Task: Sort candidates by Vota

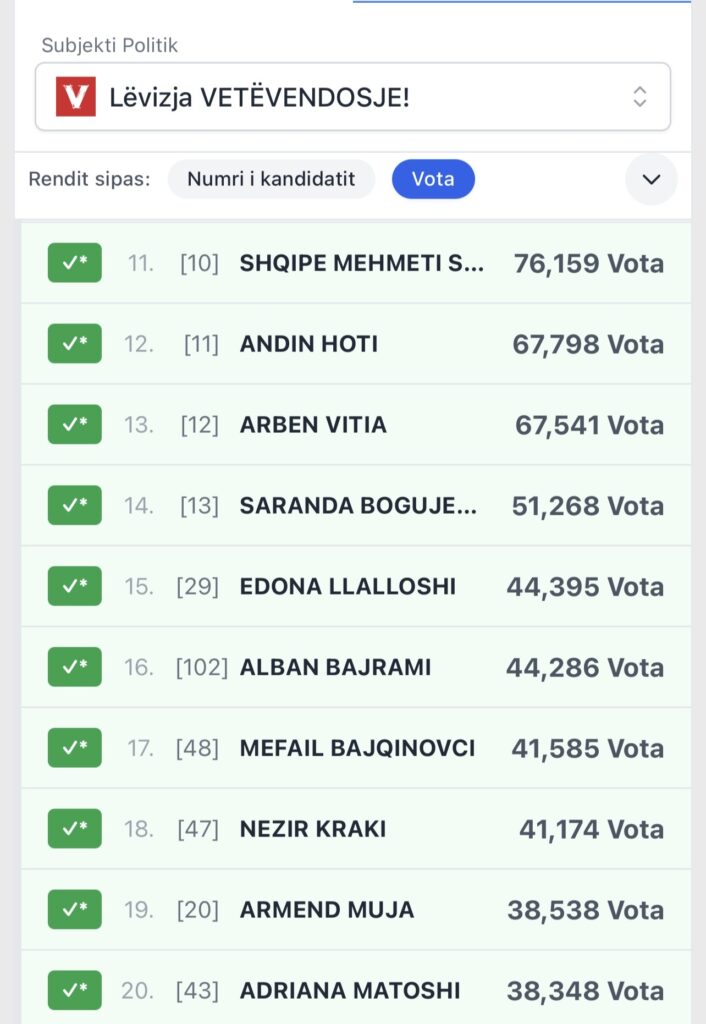Action: [x=433, y=179]
